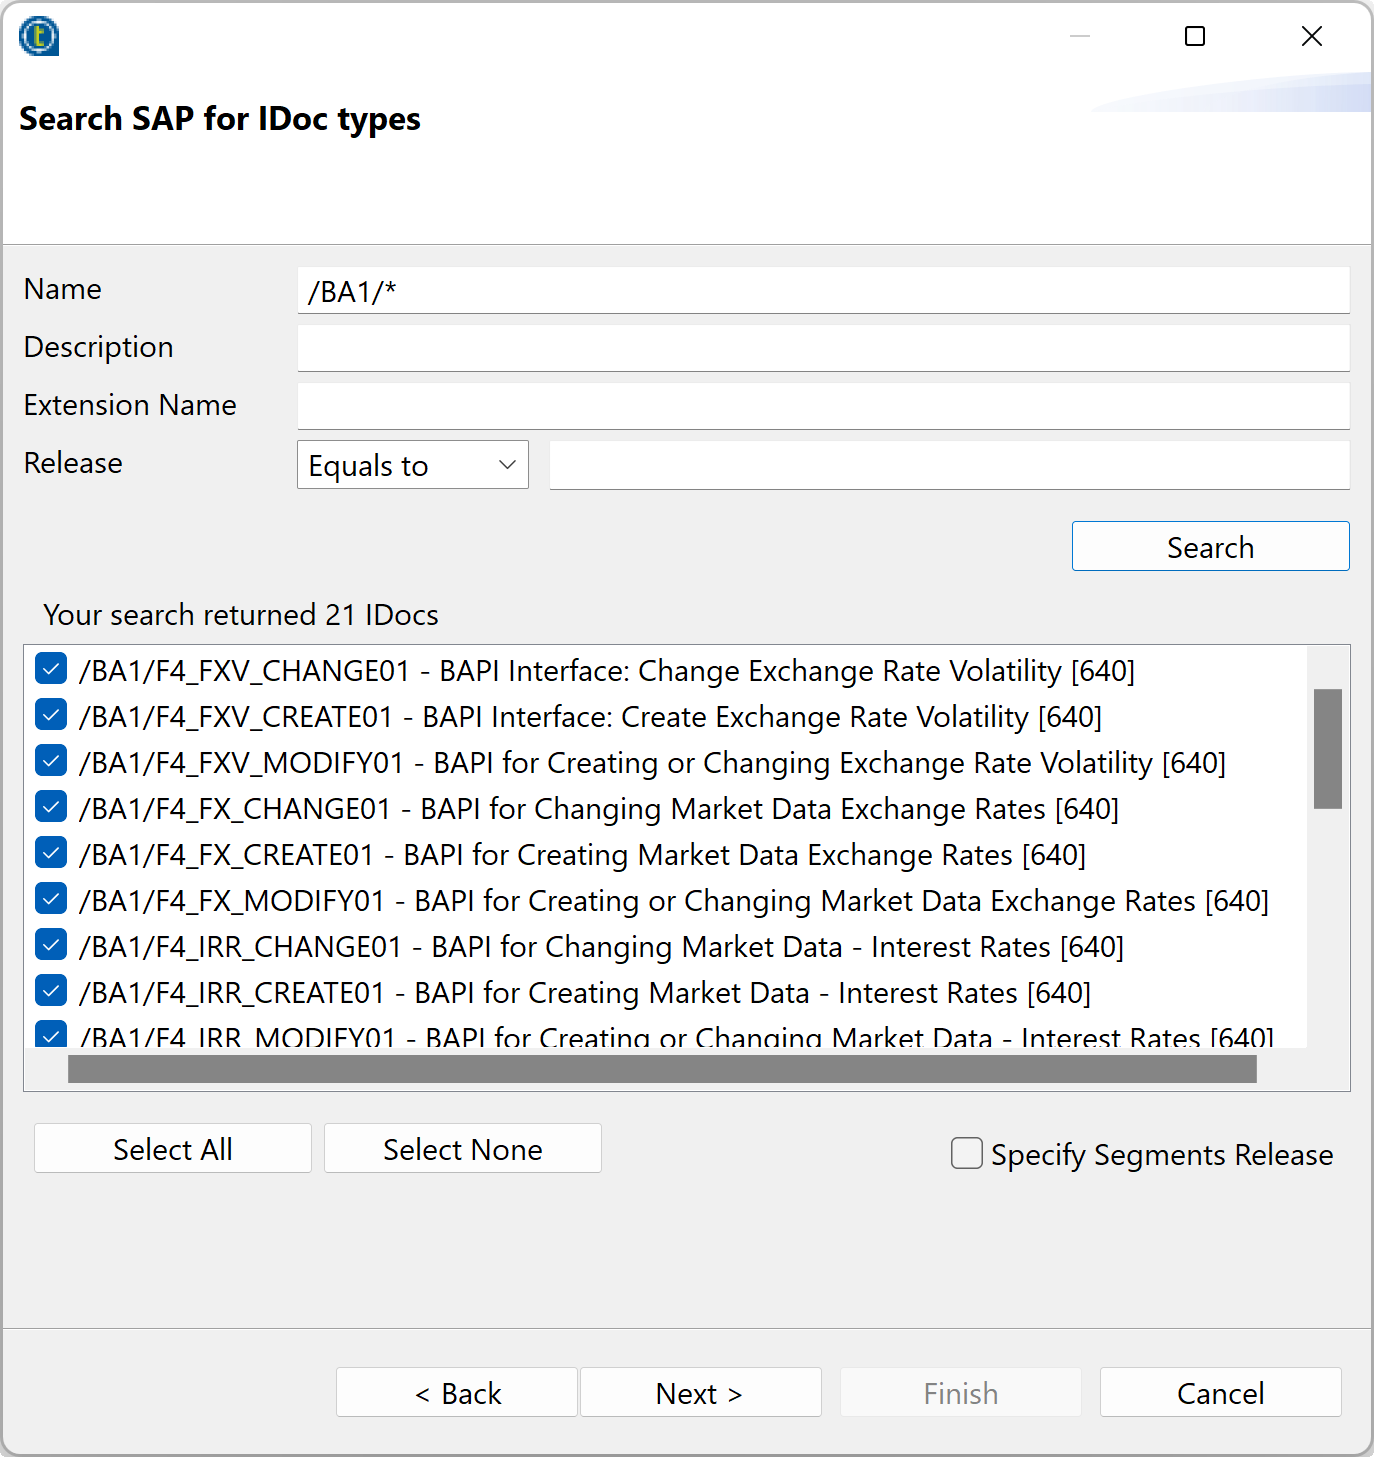Click the application icon in the title bar
This screenshot has width=1374, height=1457.
(x=37, y=36)
